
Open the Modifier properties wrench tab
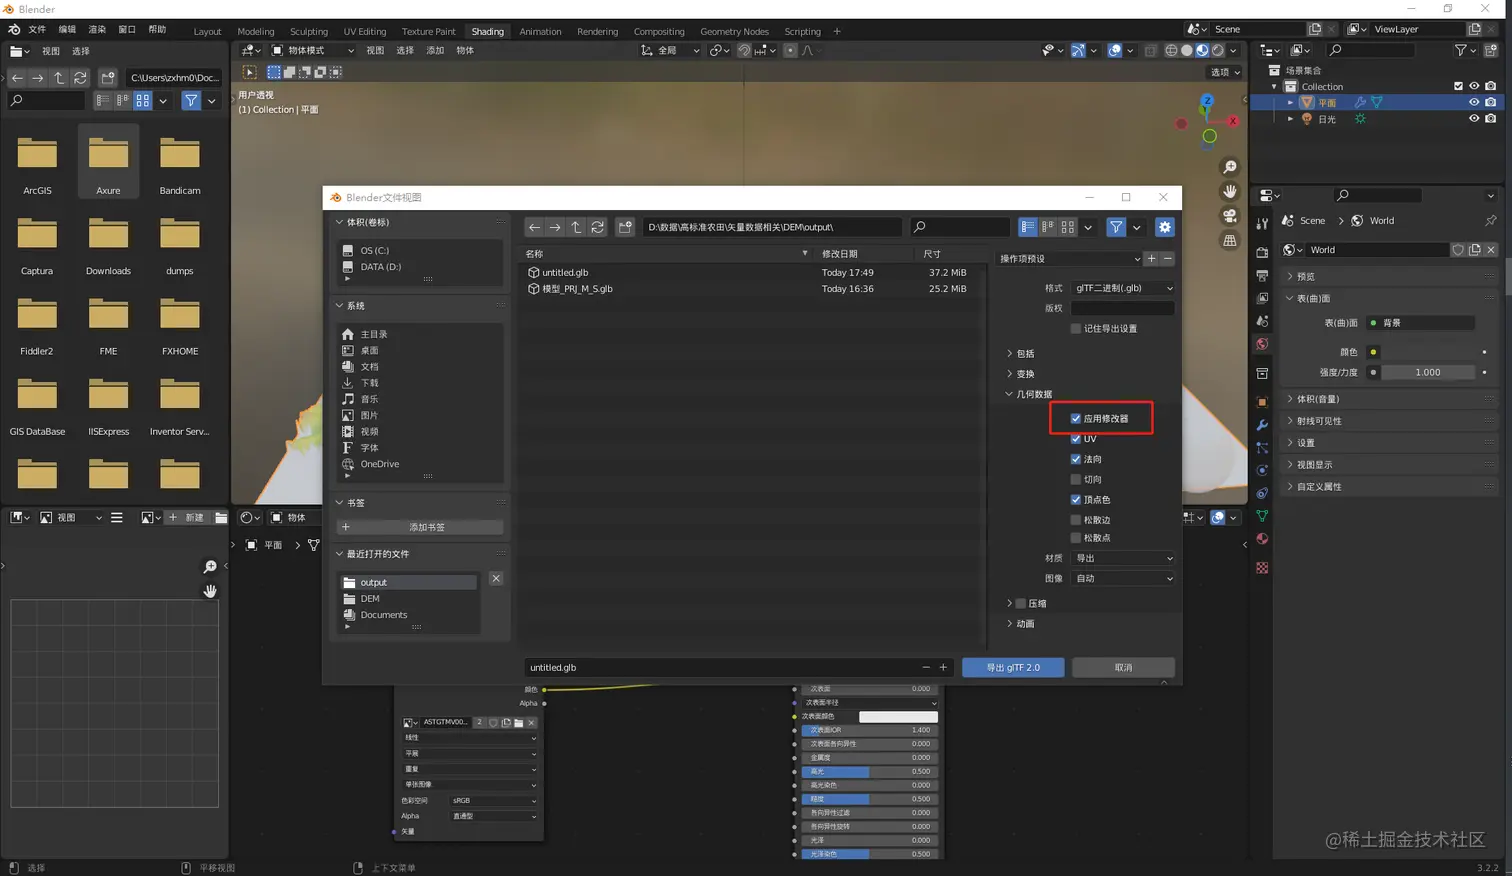click(x=1262, y=425)
